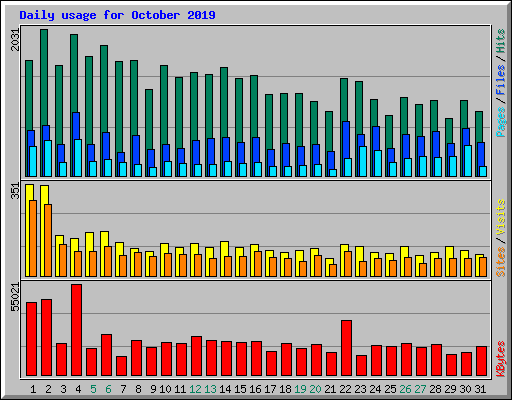The width and height of the screenshot is (512, 400).
Task: Click day label '16' on the x-axis
Action: (255, 389)
